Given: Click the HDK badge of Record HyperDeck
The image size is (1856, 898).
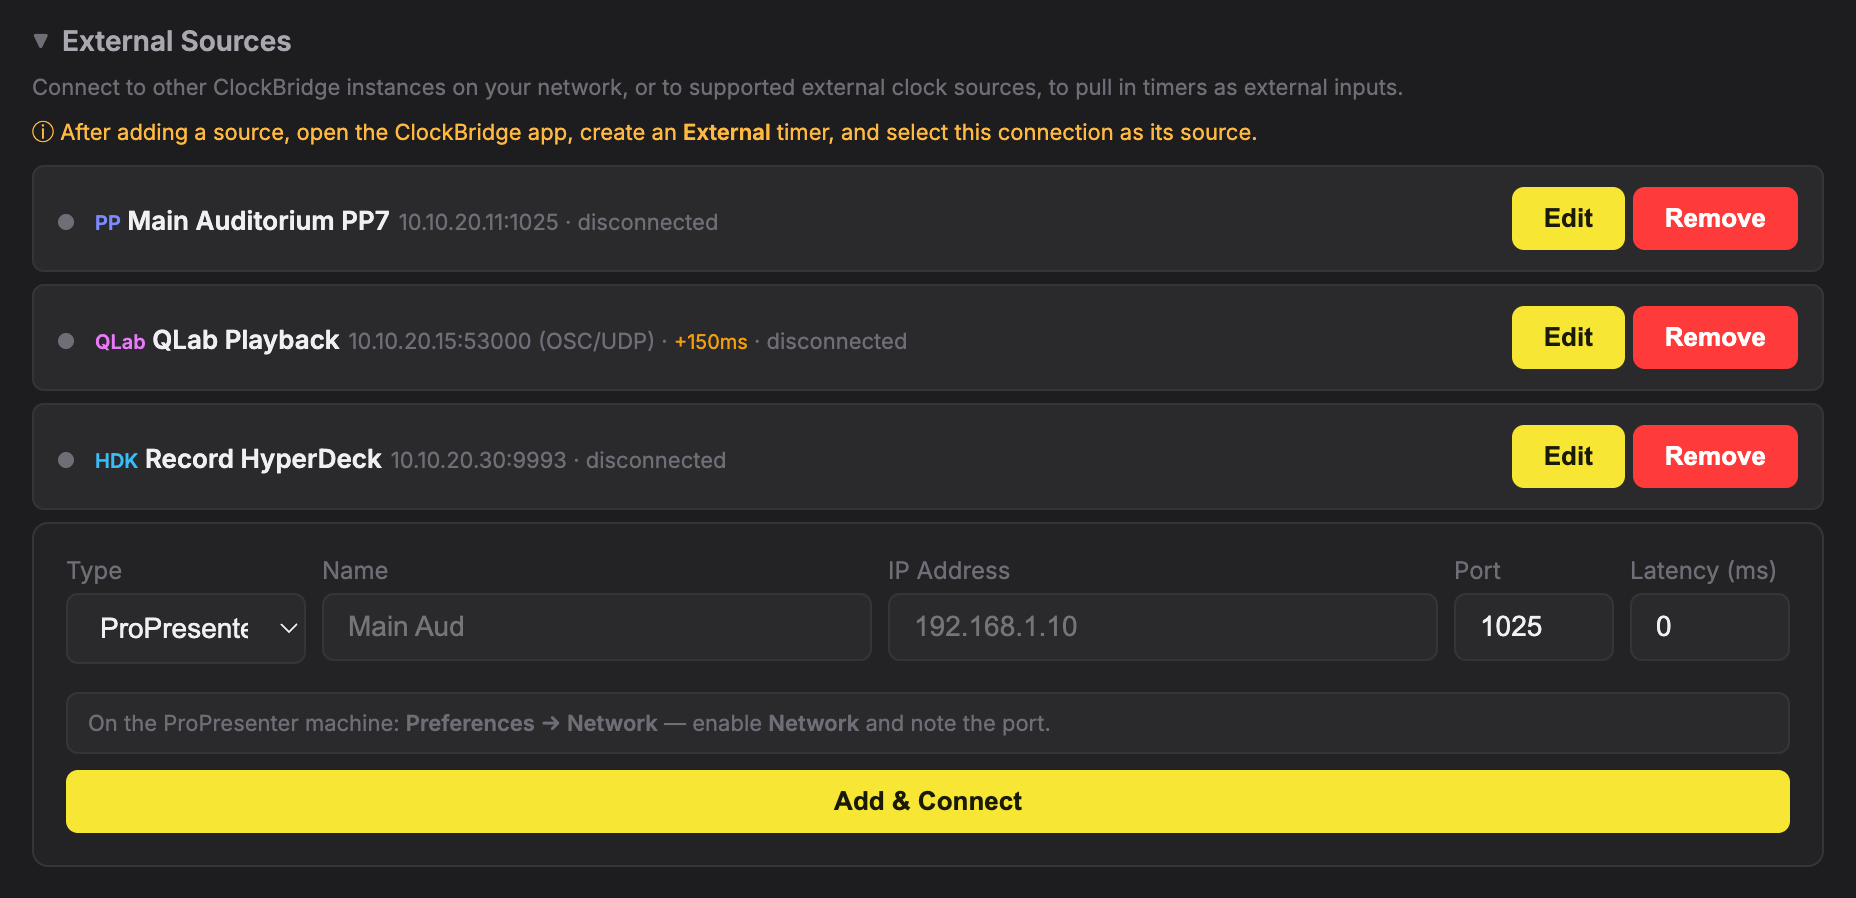Looking at the screenshot, I should point(116,461).
